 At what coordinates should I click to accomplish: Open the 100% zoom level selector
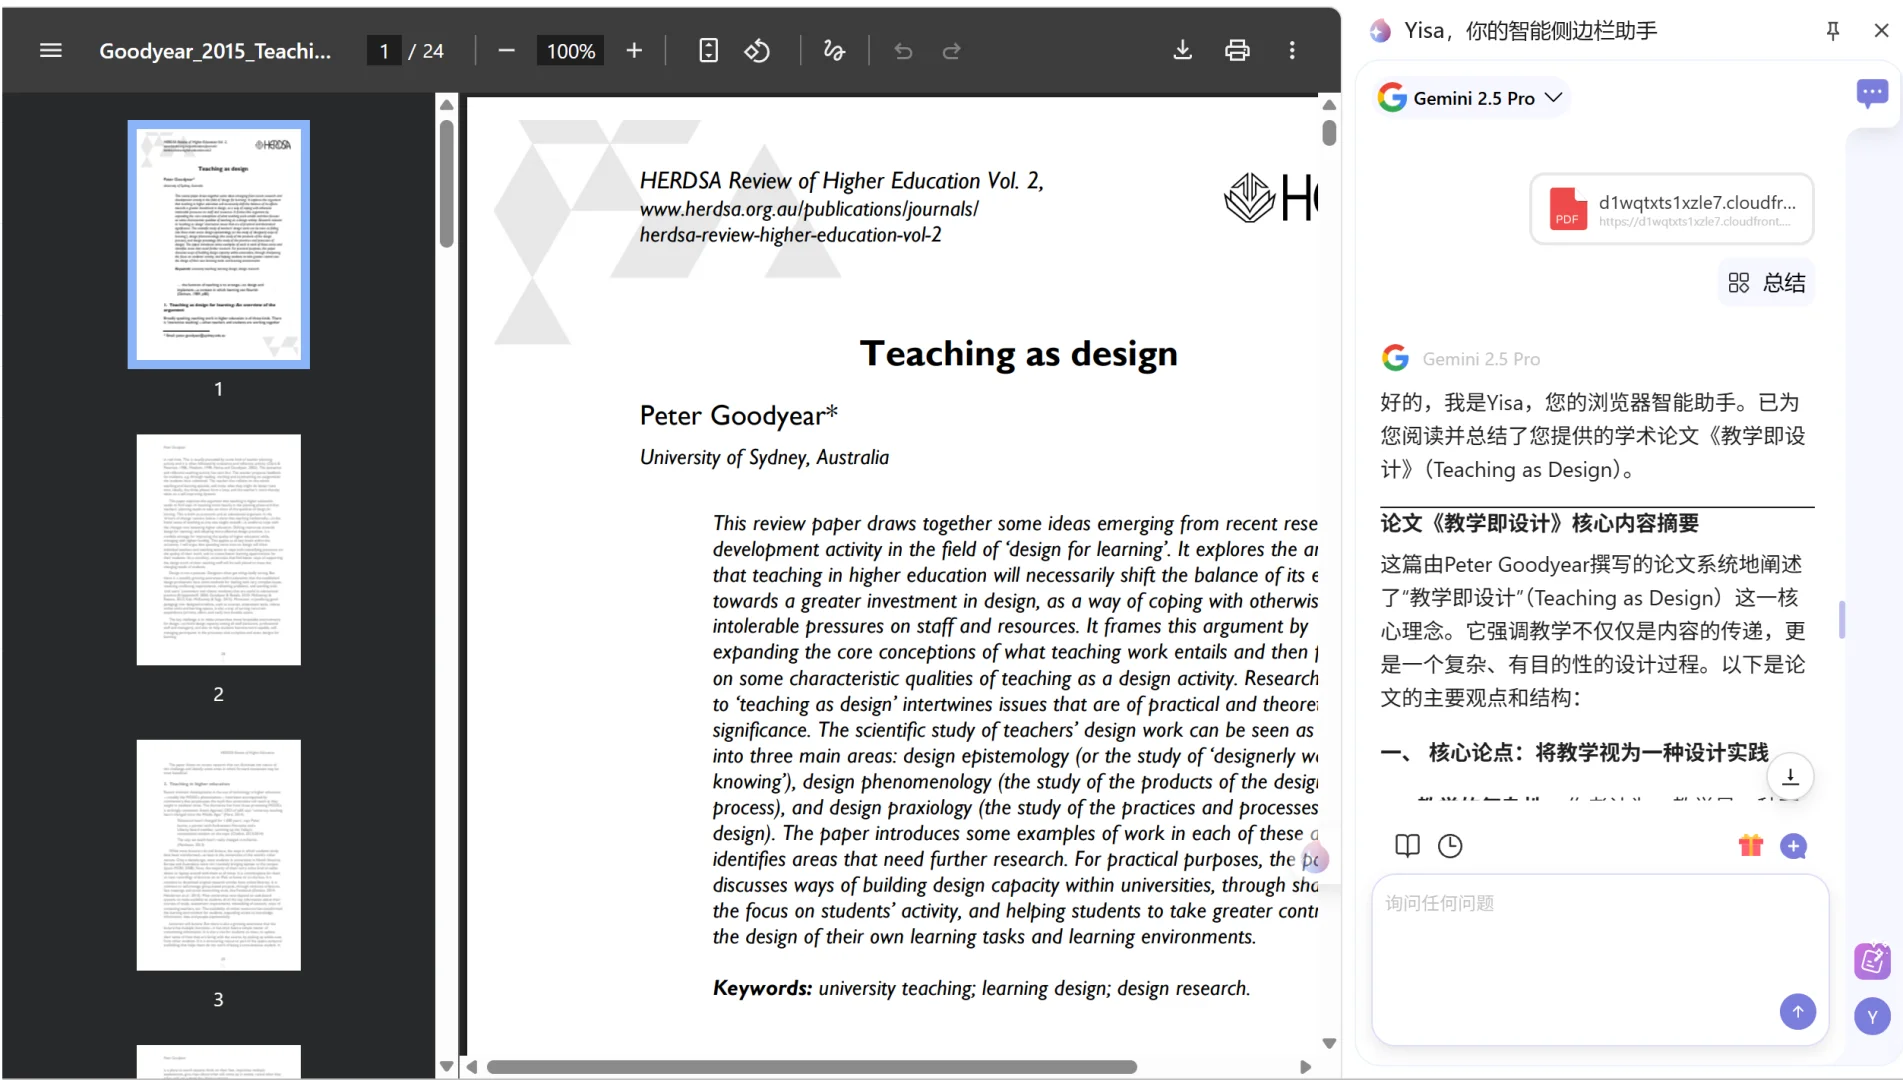point(569,50)
